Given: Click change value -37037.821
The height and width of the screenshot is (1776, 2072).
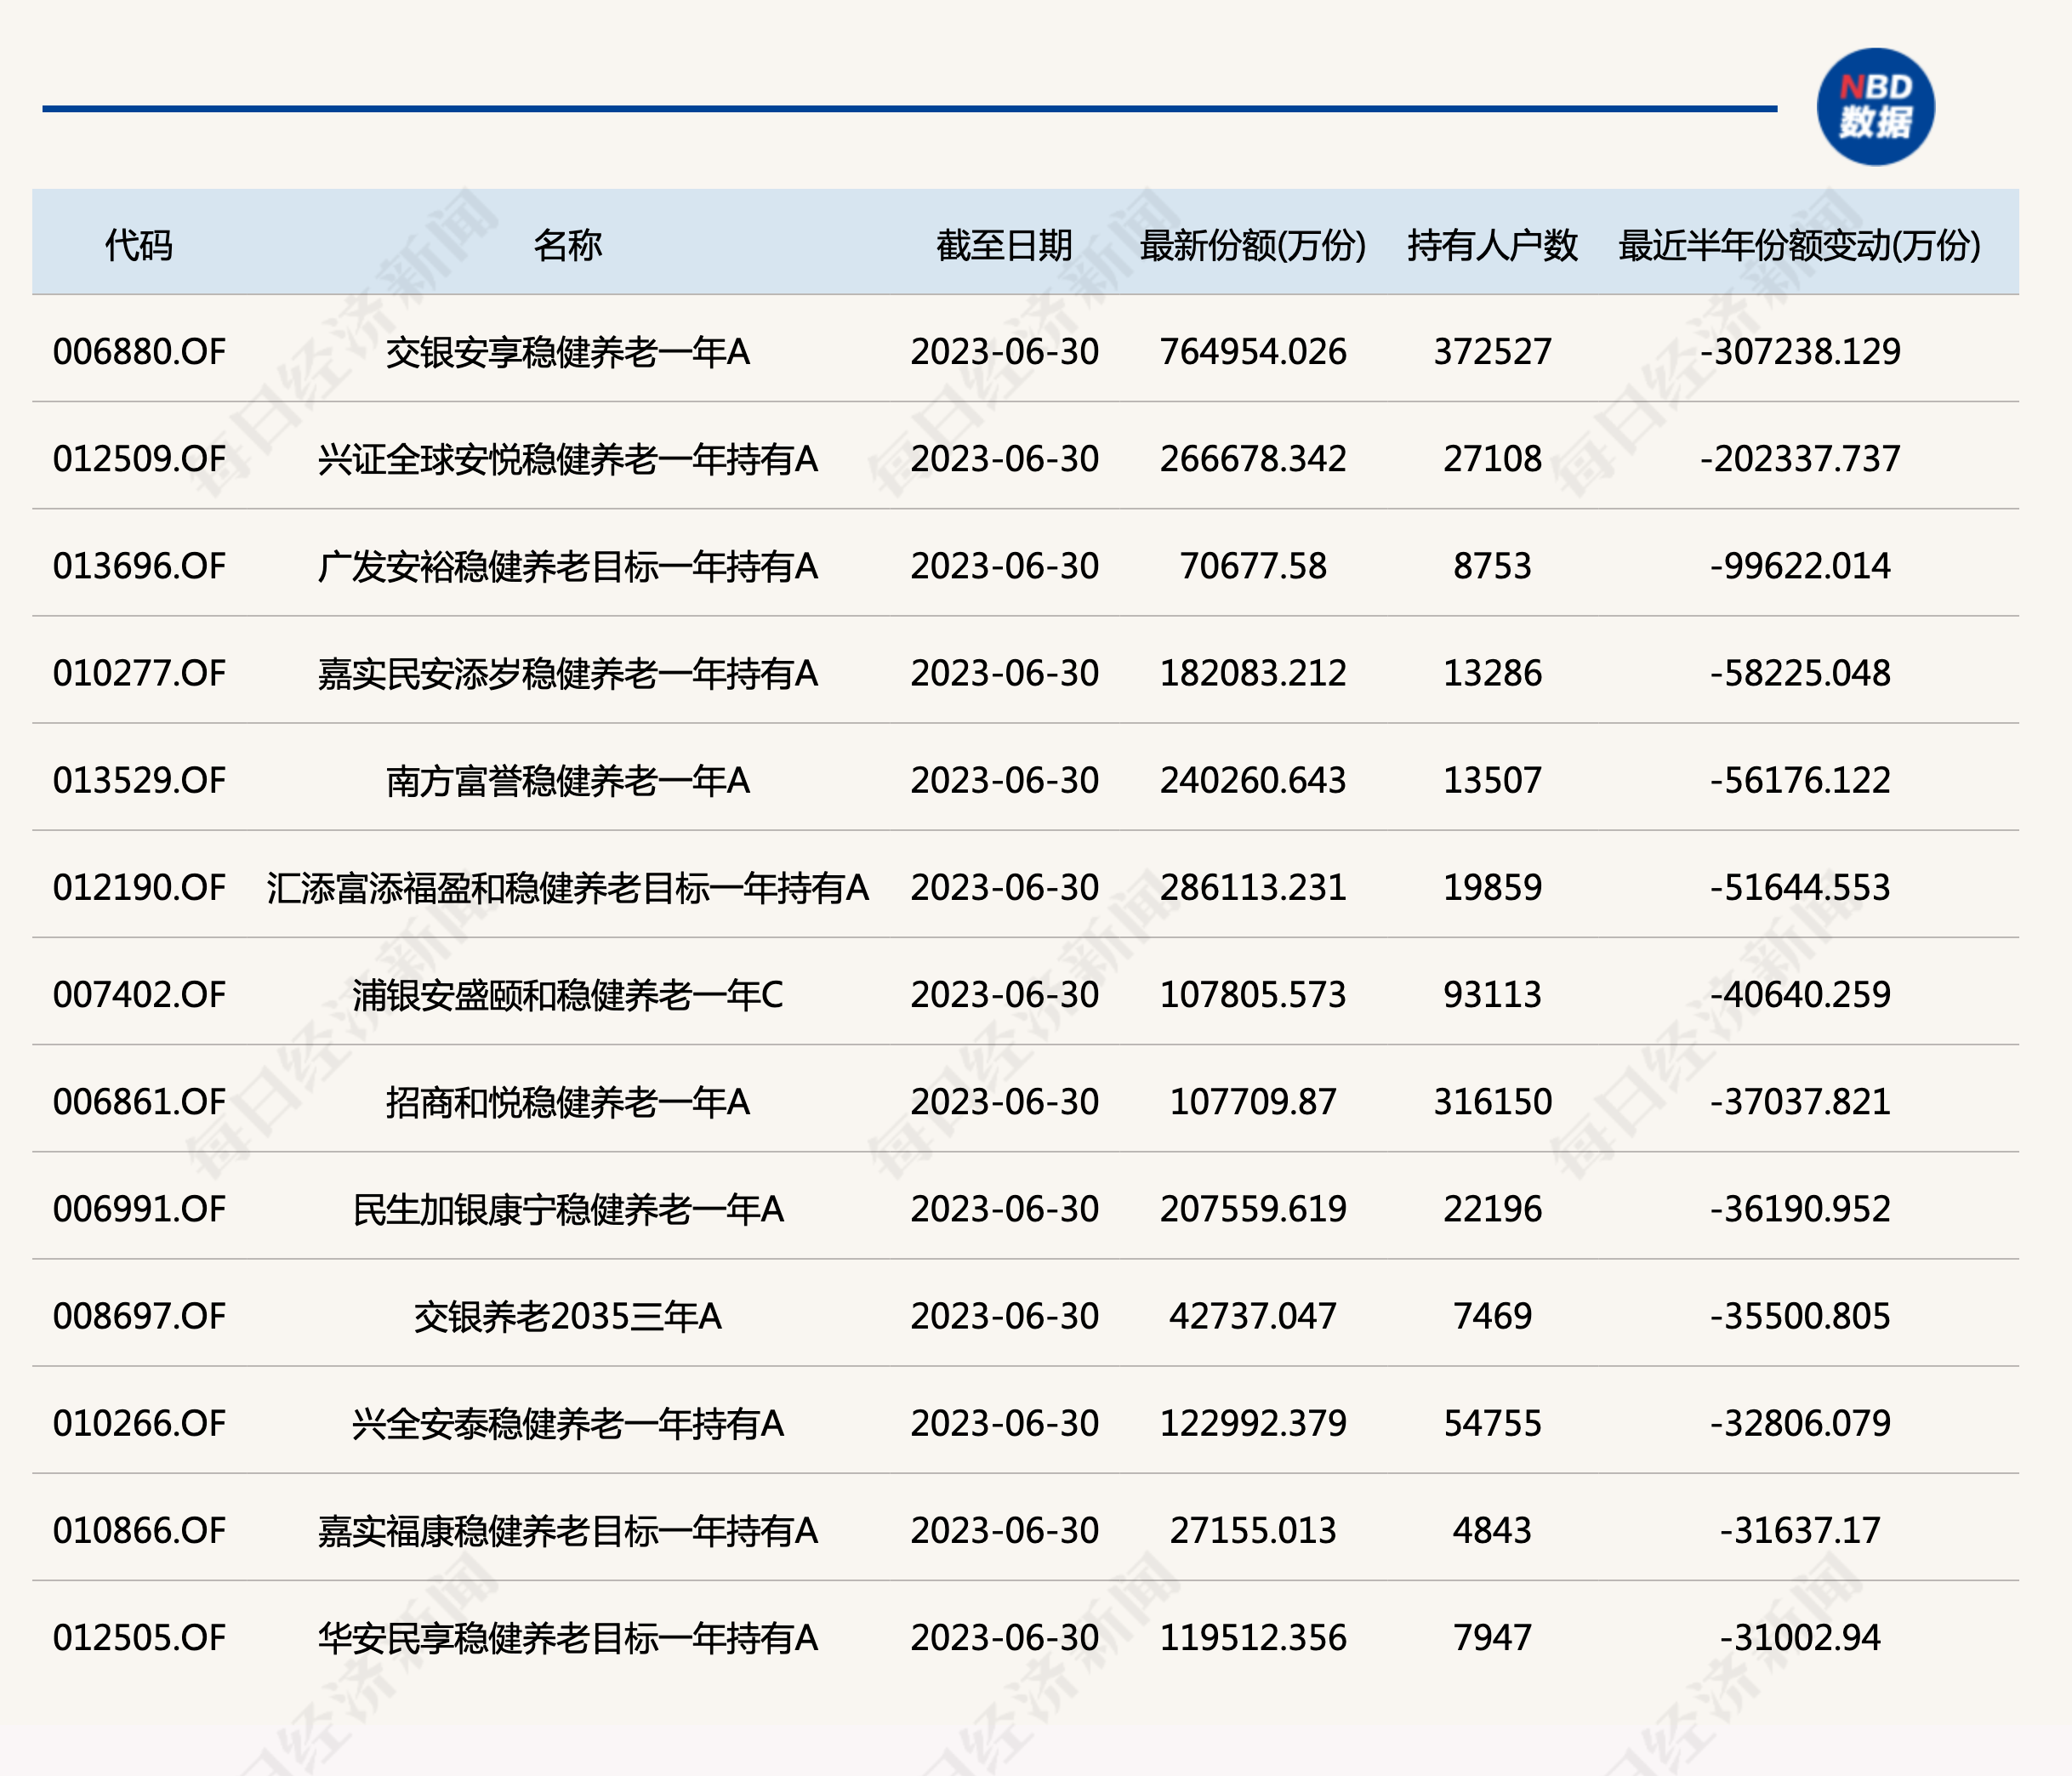Looking at the screenshot, I should pos(1799,1102).
